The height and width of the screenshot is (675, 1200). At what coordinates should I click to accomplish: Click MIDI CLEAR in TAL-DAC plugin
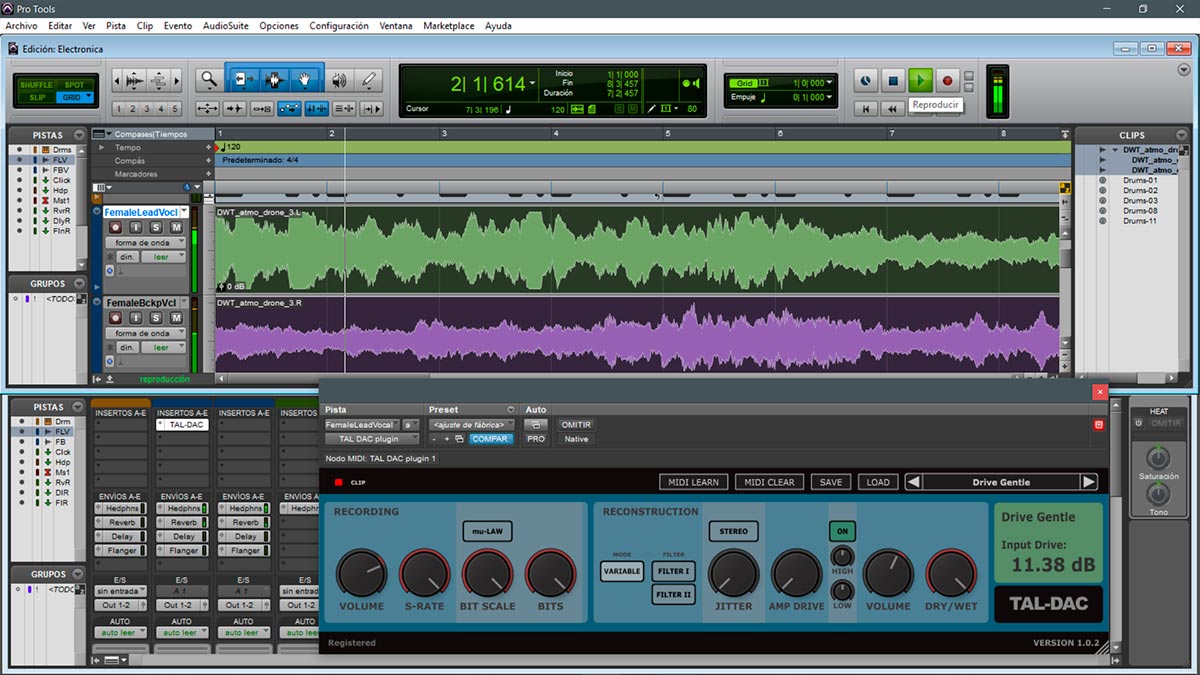pyautogui.click(x=769, y=482)
